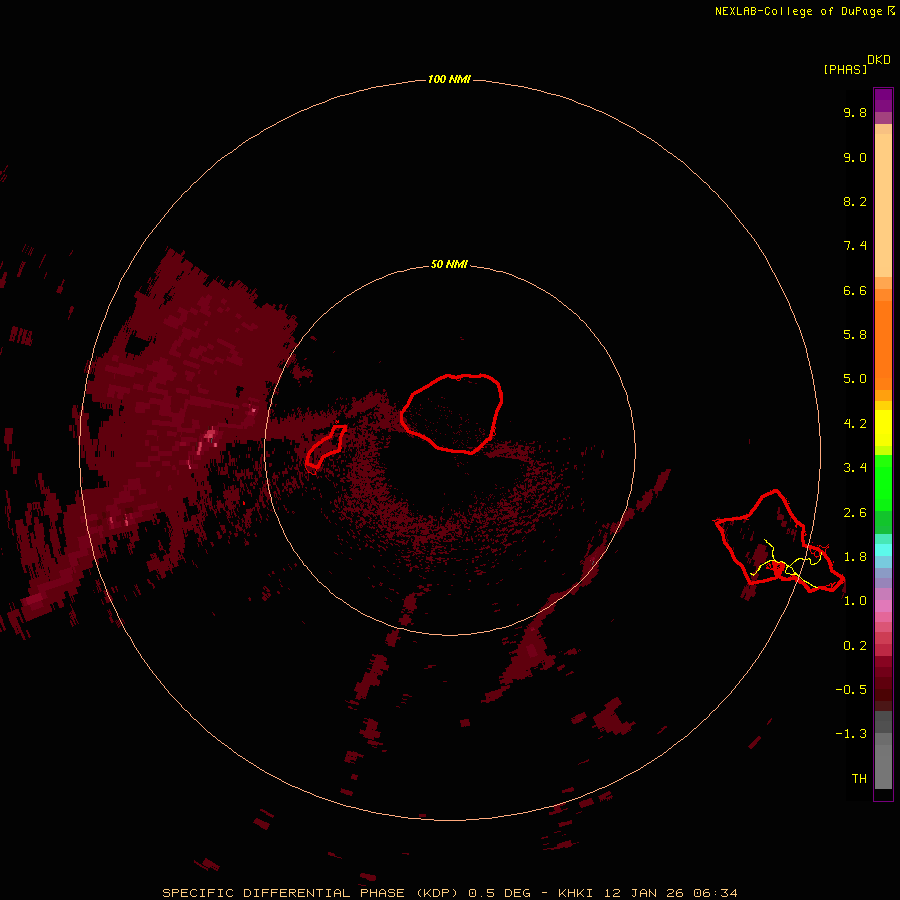This screenshot has height=900, width=900.
Task: Click the 8.2 value on the color scale
Action: [x=855, y=201]
